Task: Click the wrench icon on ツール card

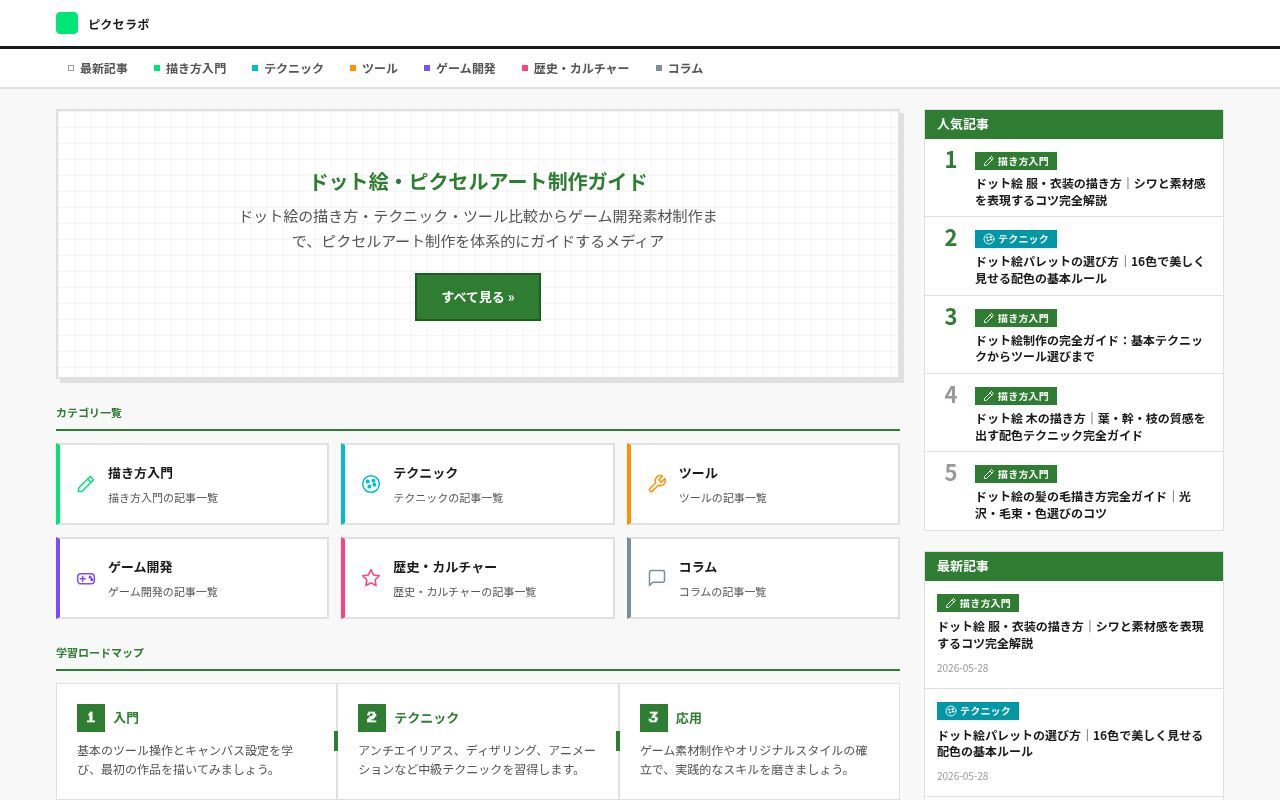Action: tap(657, 484)
